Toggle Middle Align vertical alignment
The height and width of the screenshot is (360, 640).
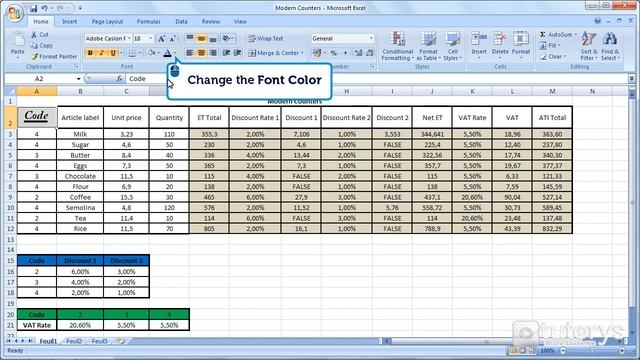coord(201,39)
